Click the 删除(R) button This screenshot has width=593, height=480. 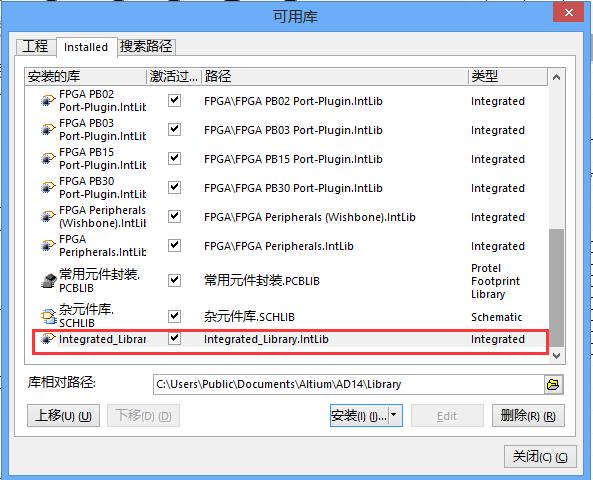(528, 416)
